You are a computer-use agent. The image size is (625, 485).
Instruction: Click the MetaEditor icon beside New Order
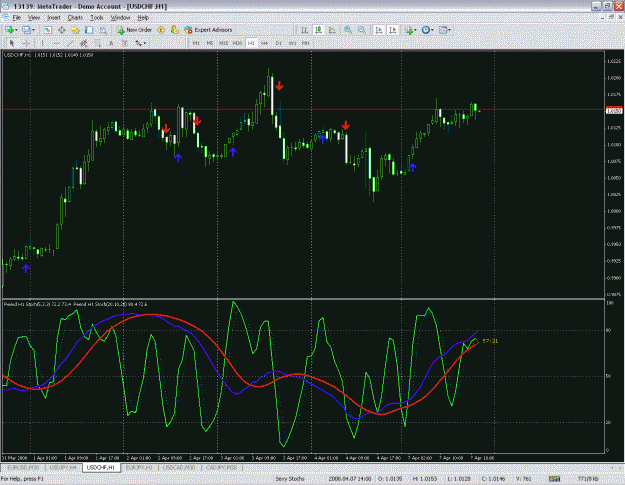click(161, 30)
